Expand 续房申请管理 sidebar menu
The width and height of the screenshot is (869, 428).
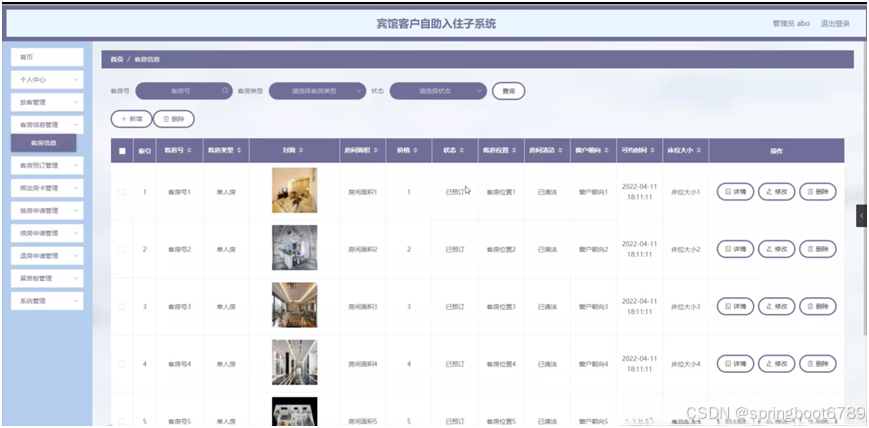(47, 233)
